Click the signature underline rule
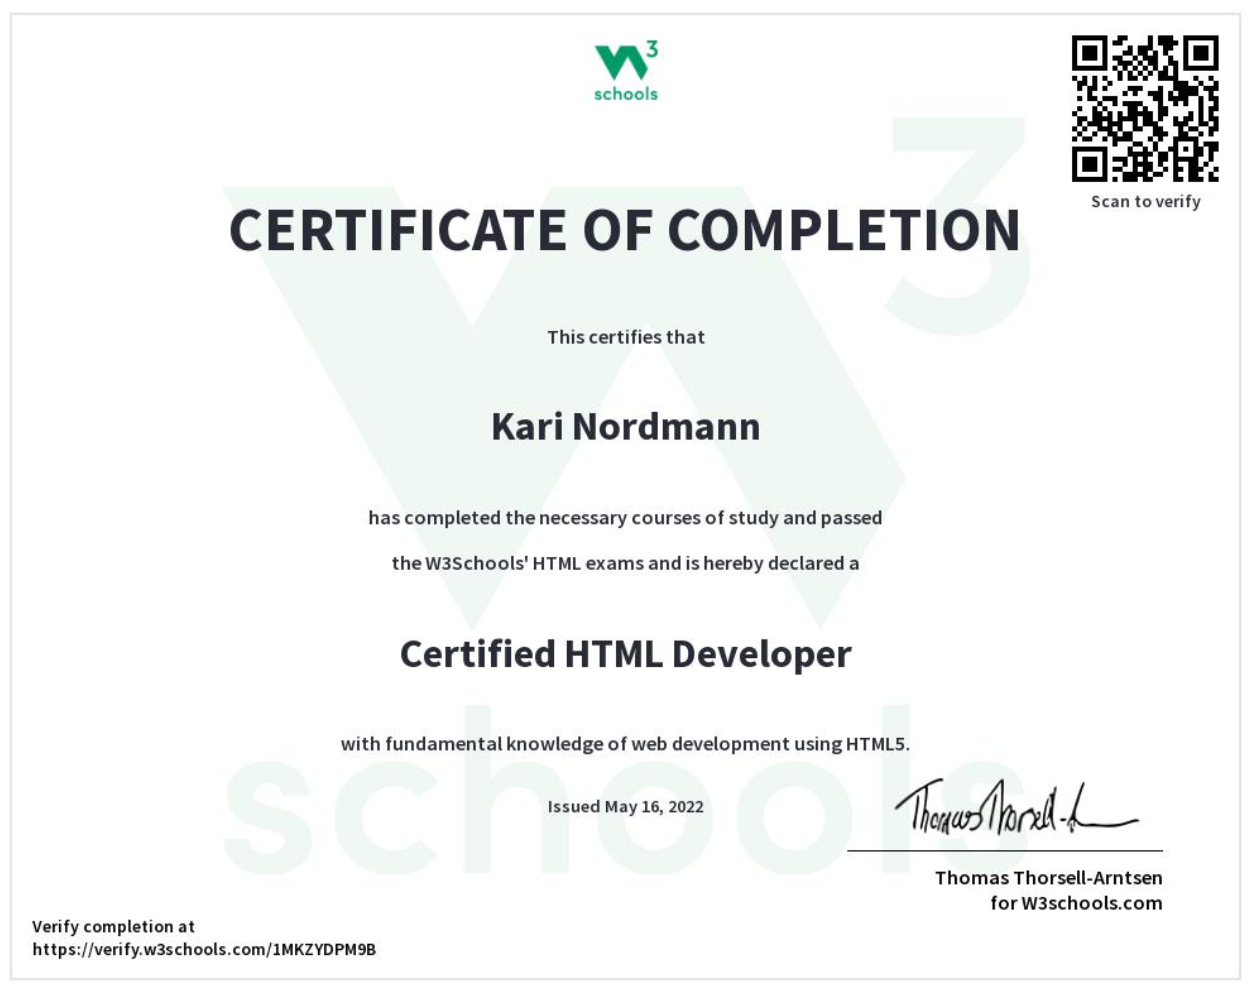 pos(1004,850)
